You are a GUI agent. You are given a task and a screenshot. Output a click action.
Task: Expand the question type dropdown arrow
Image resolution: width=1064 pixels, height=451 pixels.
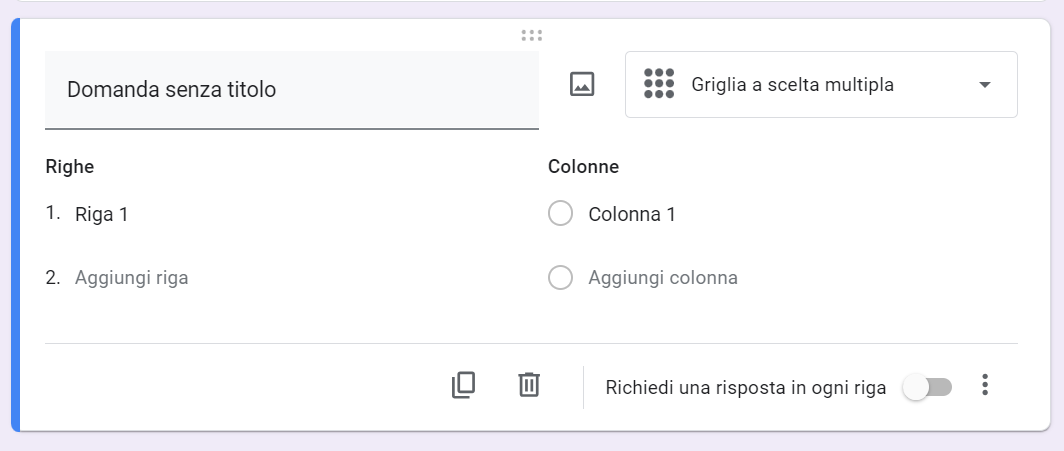coord(985,85)
